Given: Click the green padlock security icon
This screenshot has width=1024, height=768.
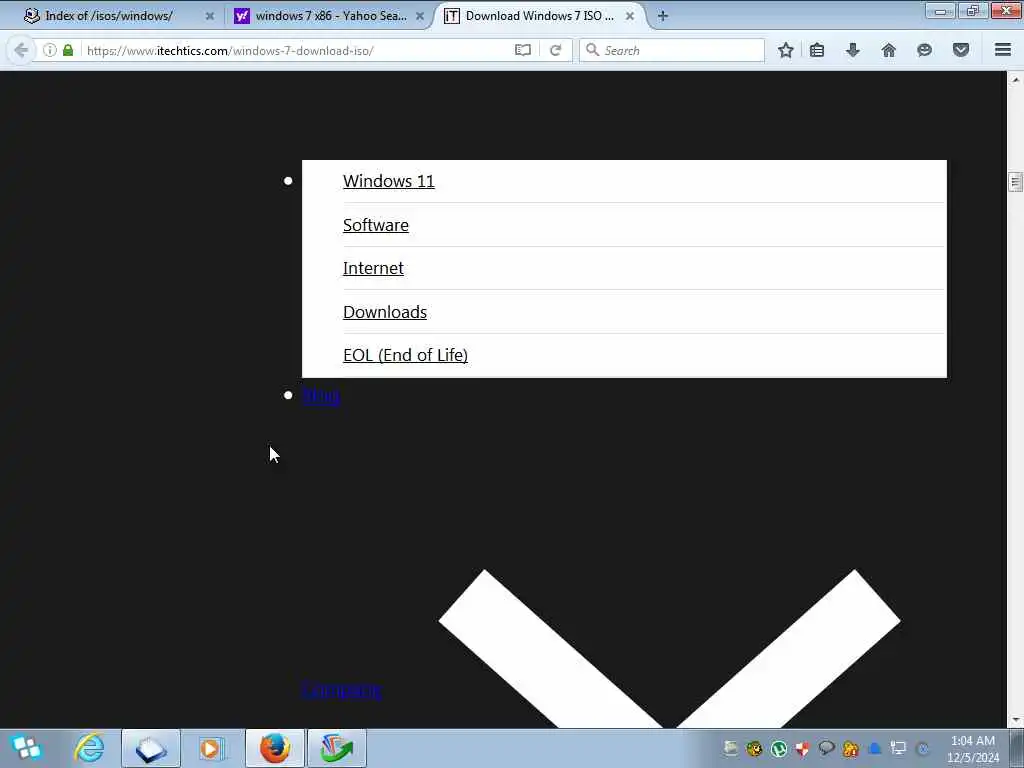Looking at the screenshot, I should [x=68, y=50].
